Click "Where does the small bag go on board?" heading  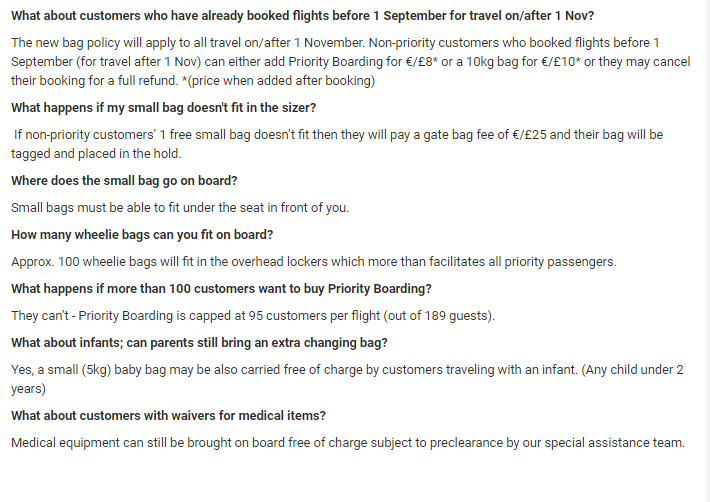click(131, 181)
